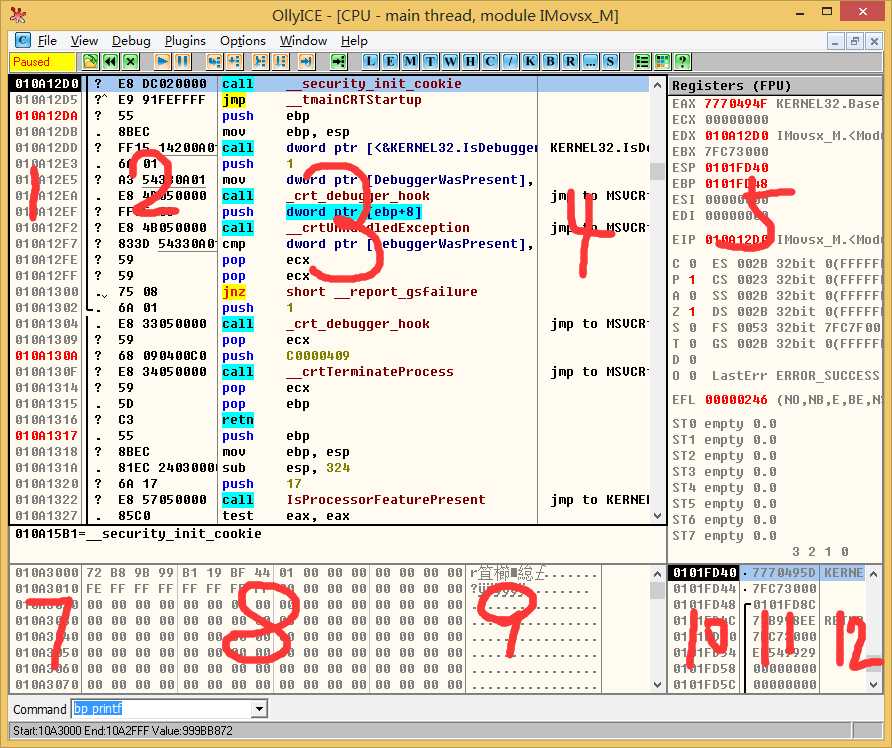This screenshot has width=892, height=748.
Task: Select the address 010A12D0 row
Action: point(330,84)
